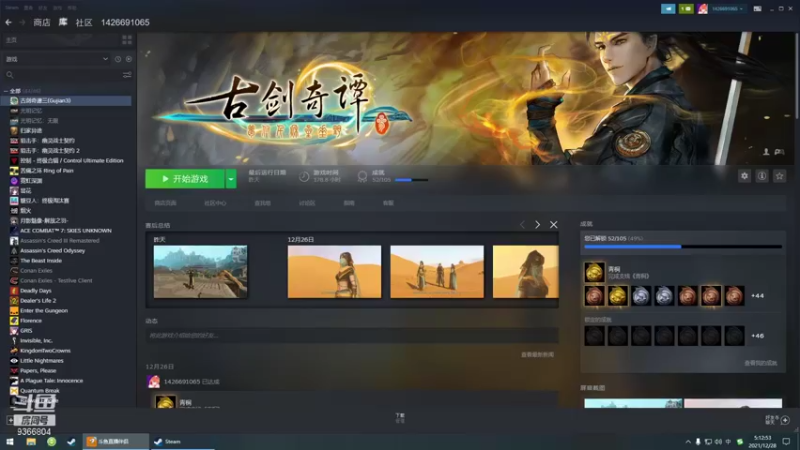
Task: Open the 库 library menu
Action: 63,22
